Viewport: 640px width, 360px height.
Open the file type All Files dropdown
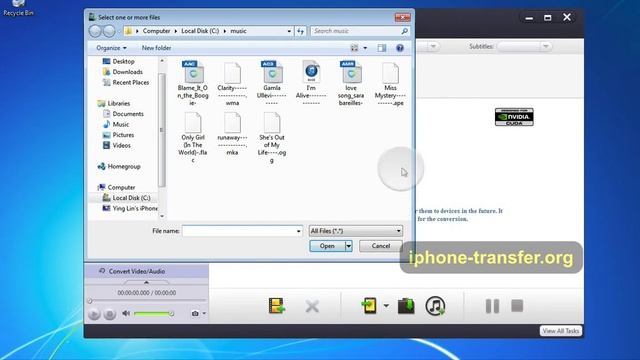356,231
